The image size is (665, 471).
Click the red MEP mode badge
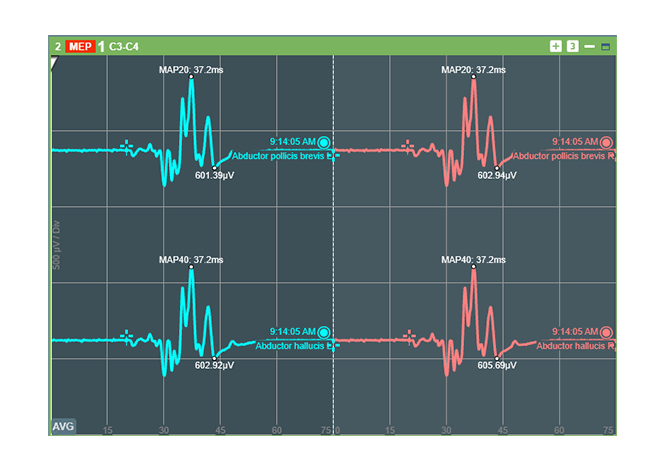81,46
